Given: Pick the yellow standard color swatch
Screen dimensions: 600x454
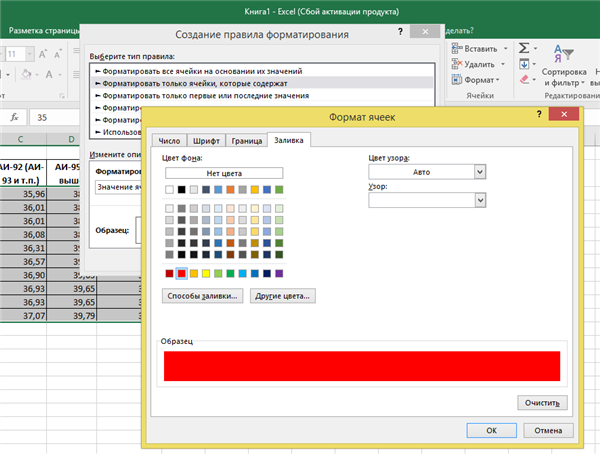Looking at the screenshot, I should pos(206,273).
